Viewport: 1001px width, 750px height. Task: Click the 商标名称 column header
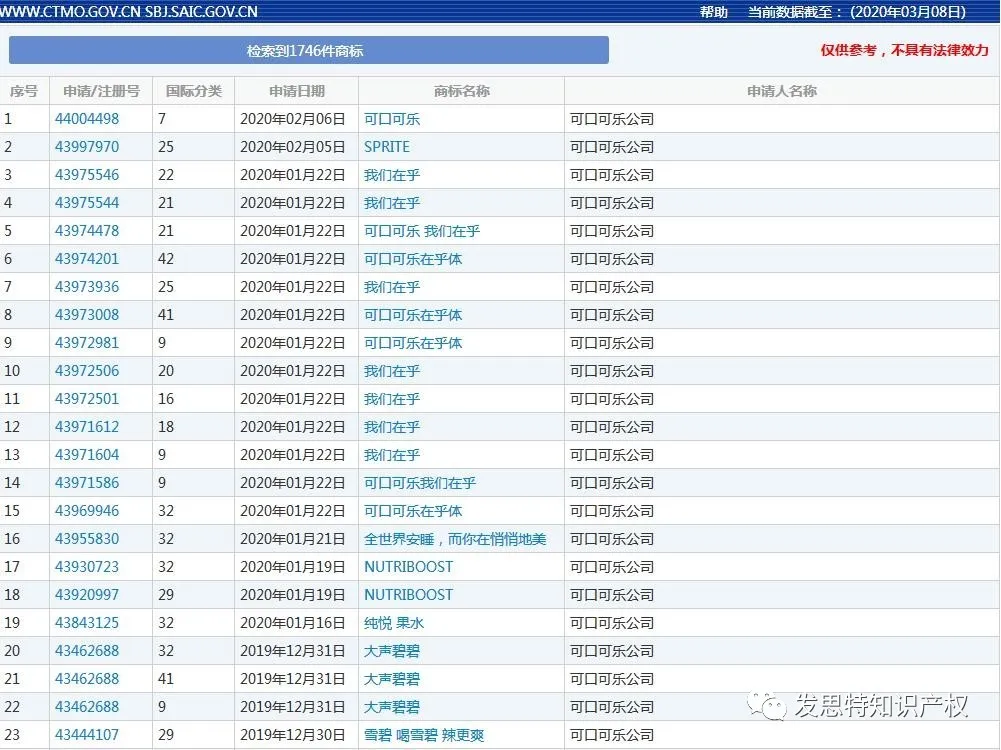click(461, 91)
